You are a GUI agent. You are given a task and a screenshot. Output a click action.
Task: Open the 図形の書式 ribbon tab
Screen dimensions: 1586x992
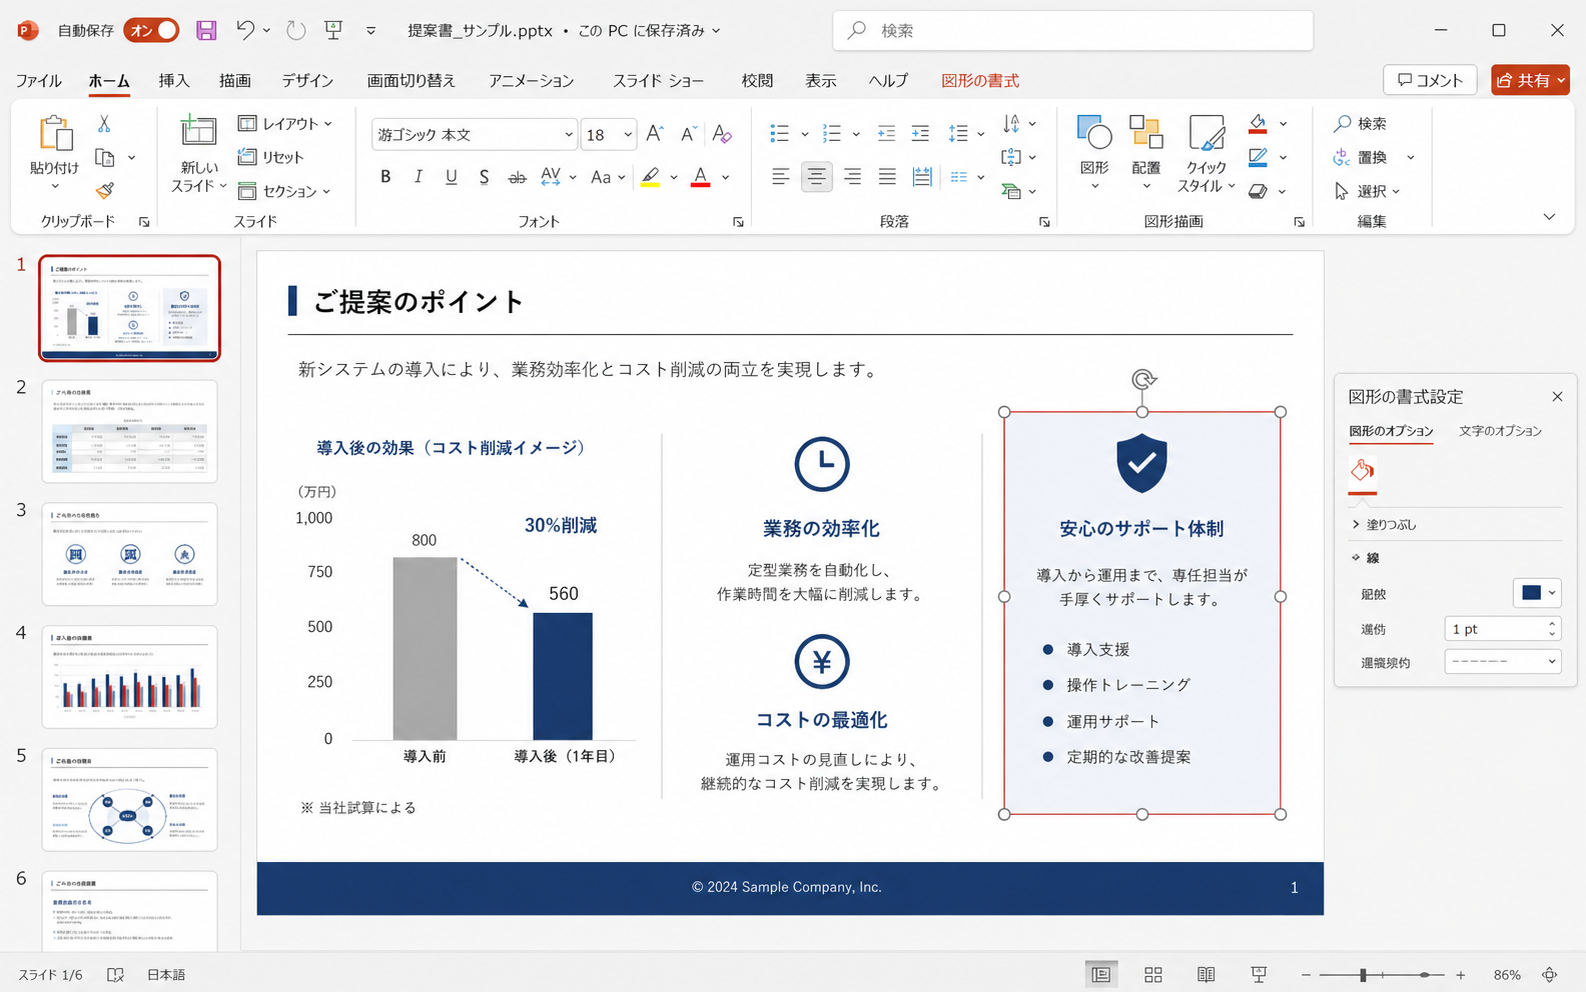coord(980,80)
